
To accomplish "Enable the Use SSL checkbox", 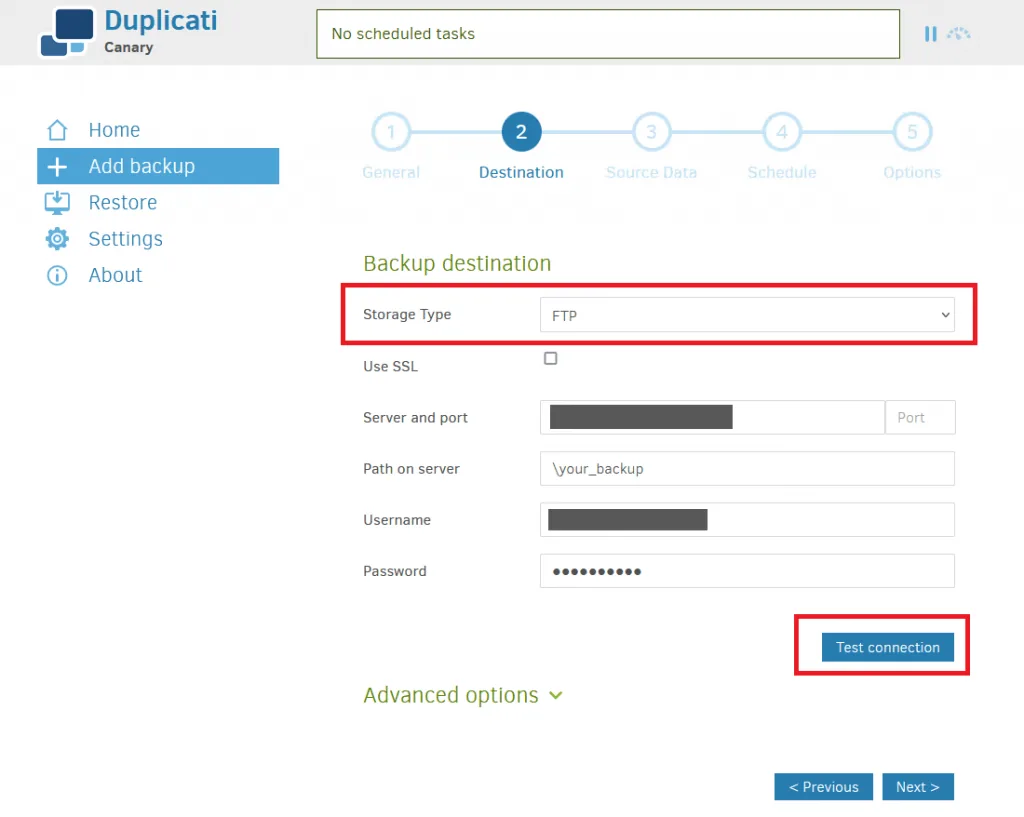I will pos(550,358).
